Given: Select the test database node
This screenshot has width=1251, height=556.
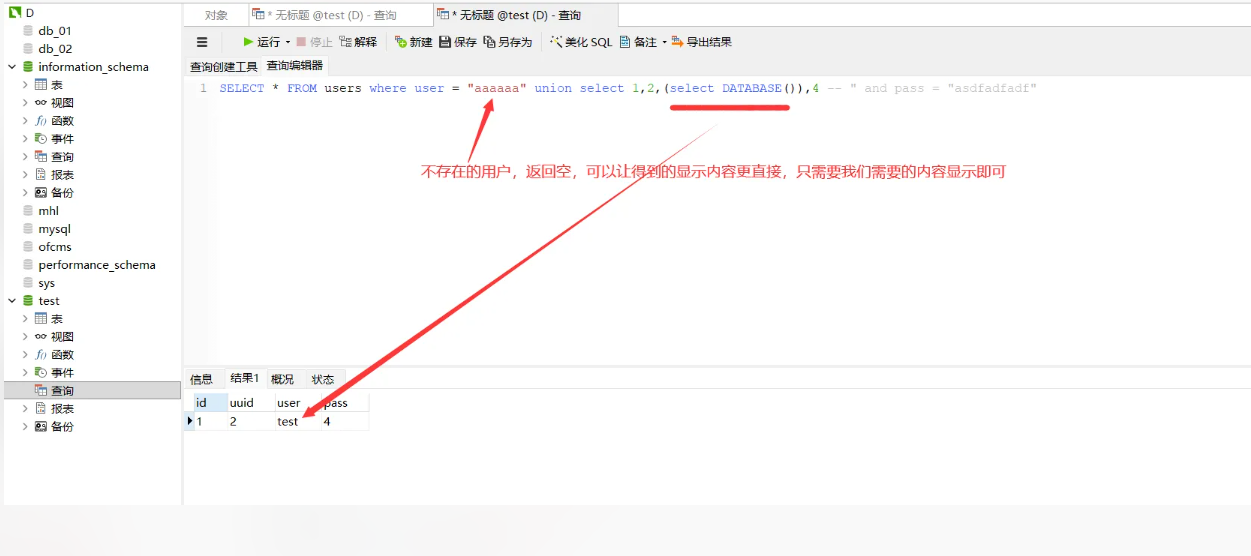Looking at the screenshot, I should [41, 301].
